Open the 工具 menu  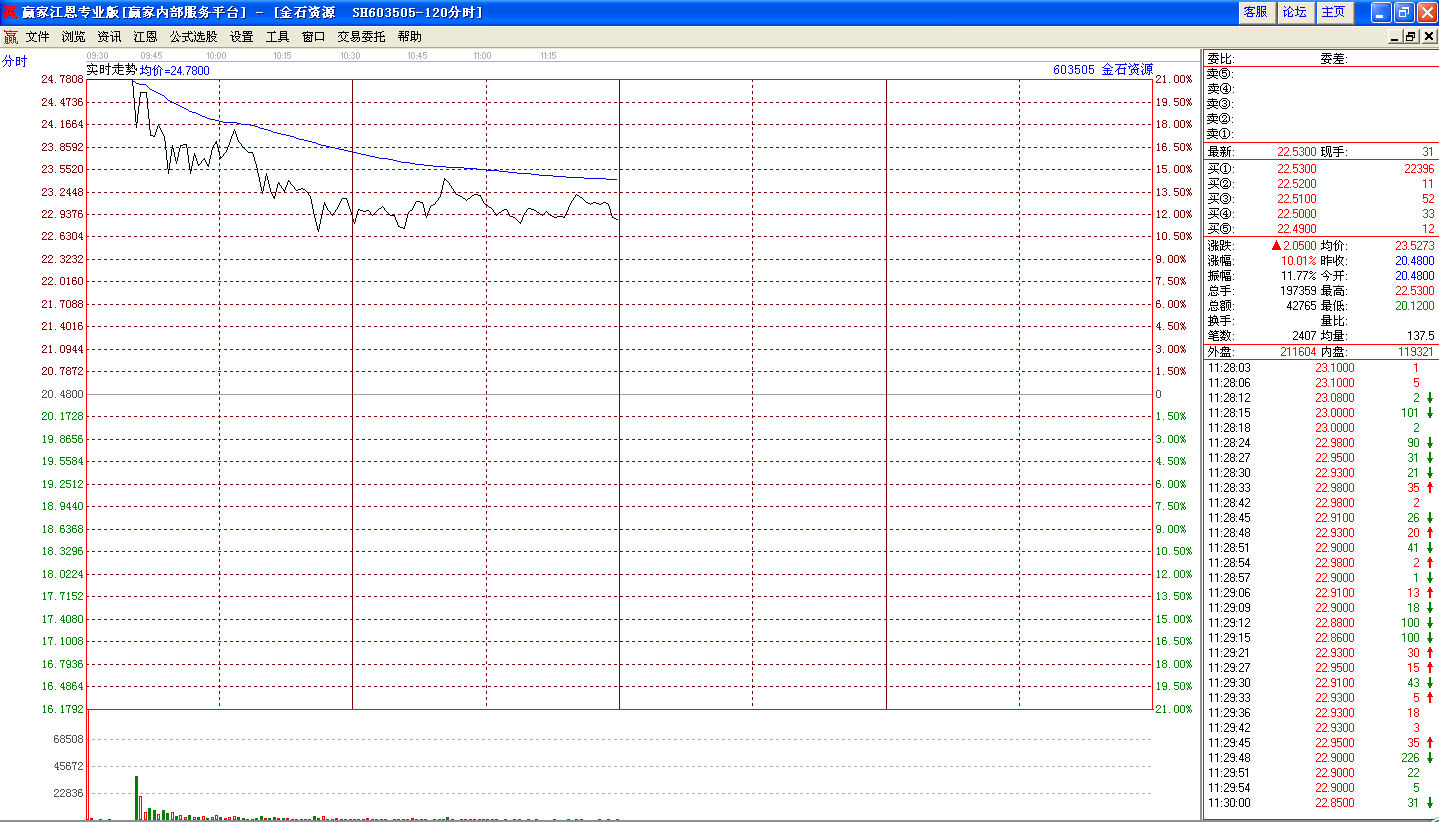(x=277, y=37)
